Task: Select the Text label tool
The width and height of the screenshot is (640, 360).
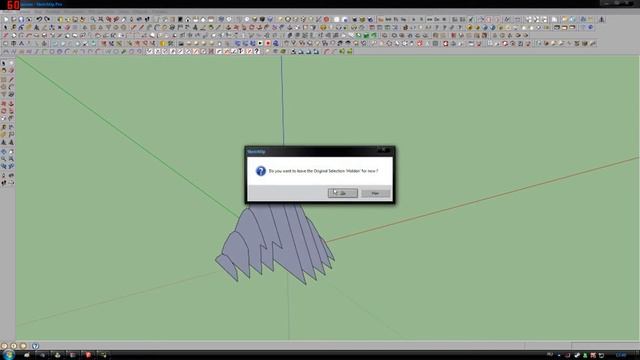Action: (11, 134)
